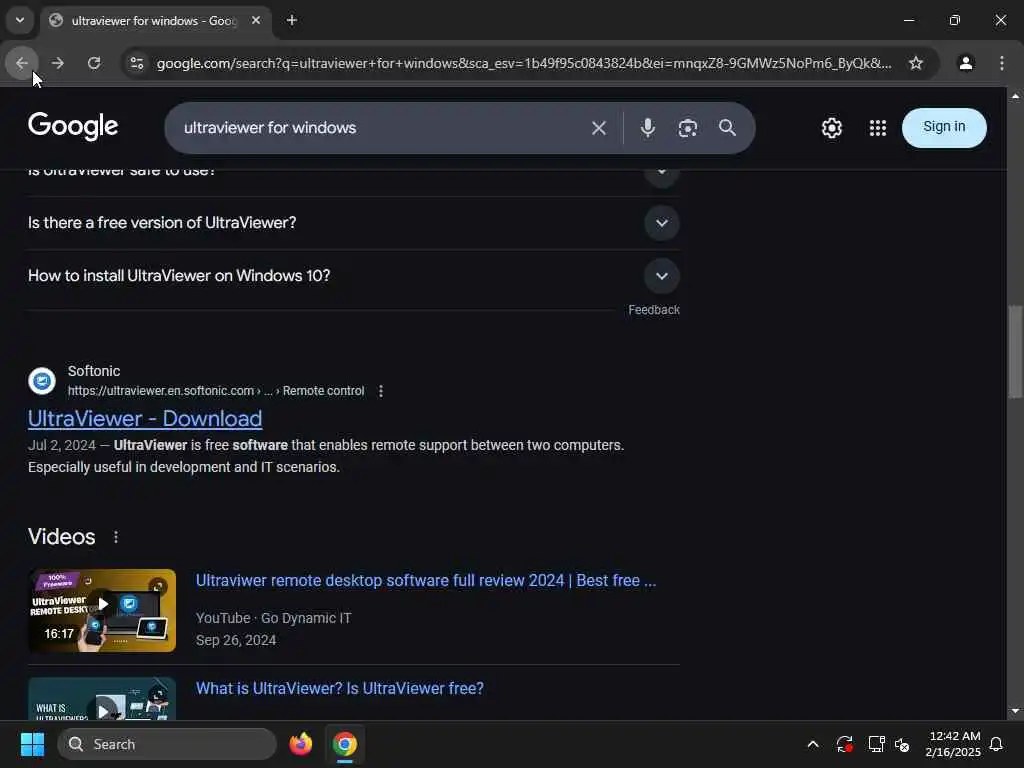Click the Softonic site favicon
Viewport: 1024px width, 768px height.
42,381
